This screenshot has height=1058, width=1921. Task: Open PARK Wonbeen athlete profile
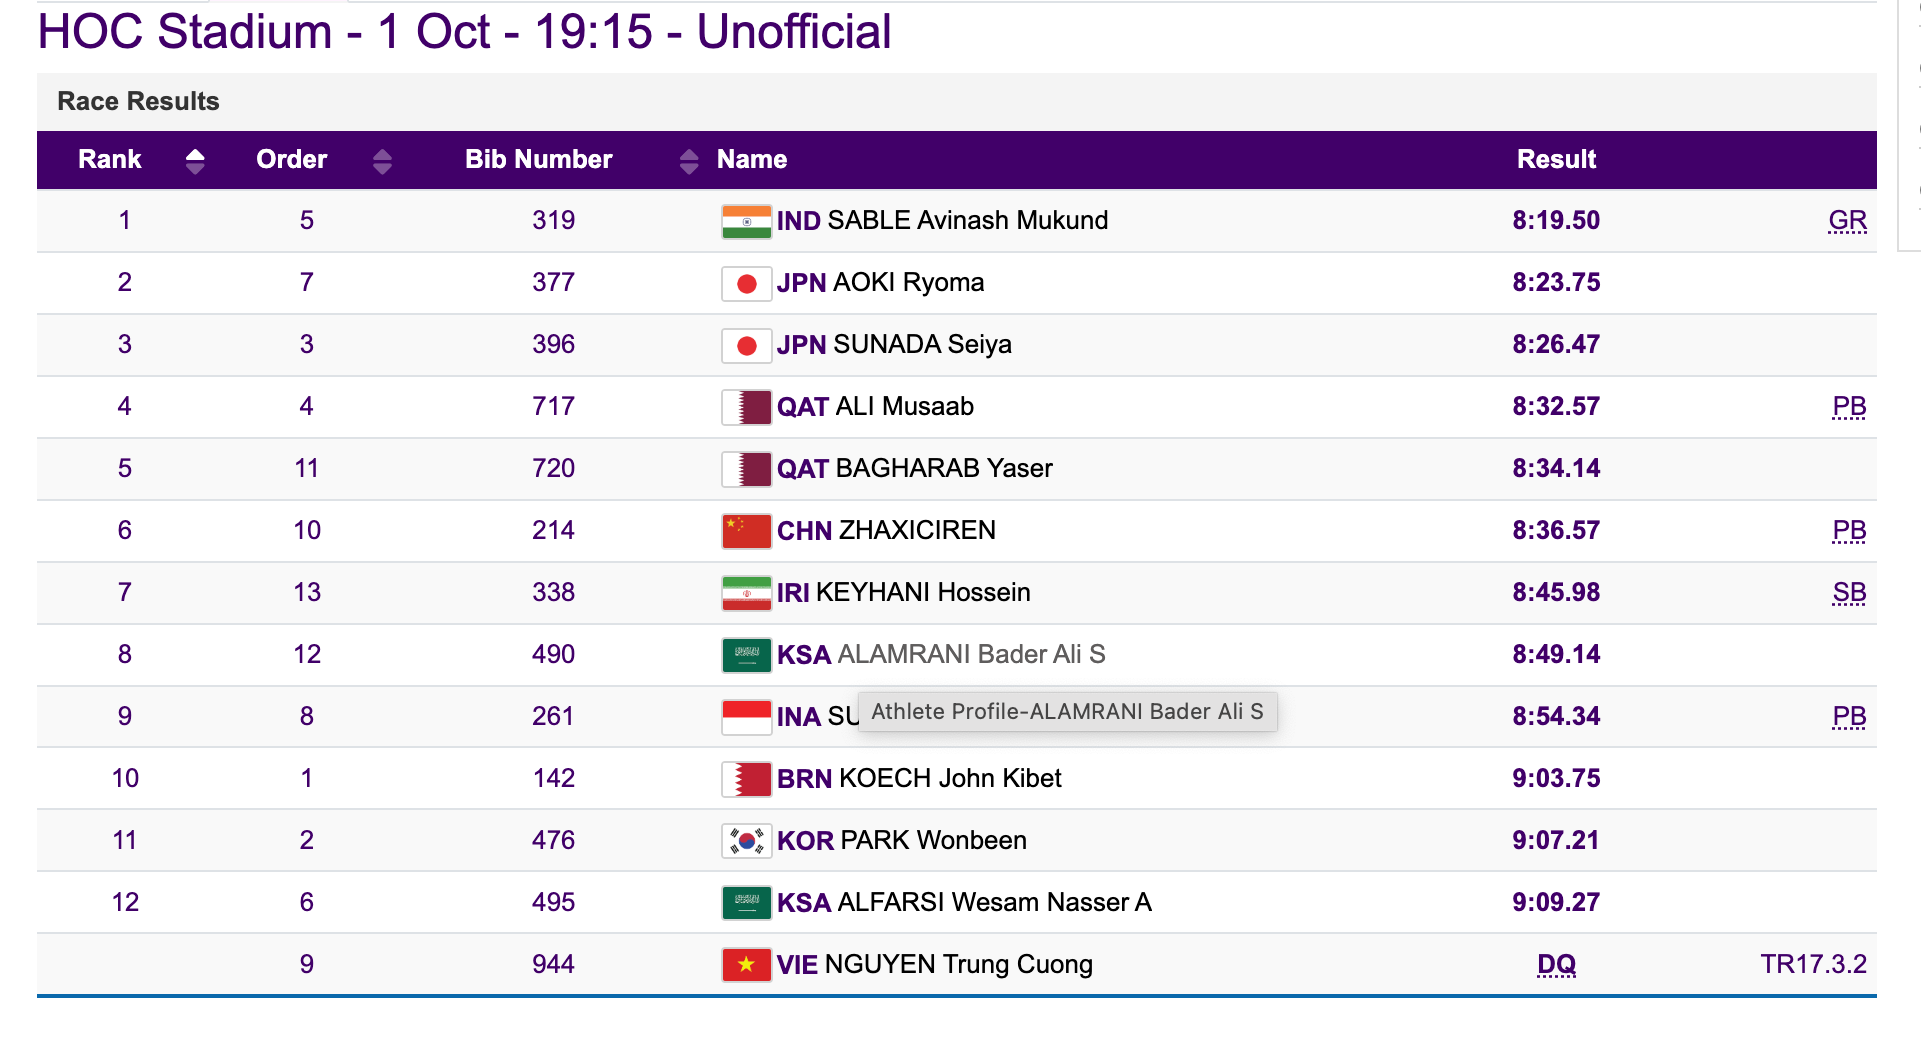point(934,840)
